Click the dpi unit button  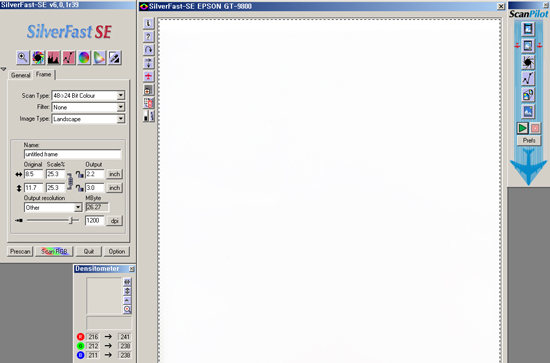point(114,221)
